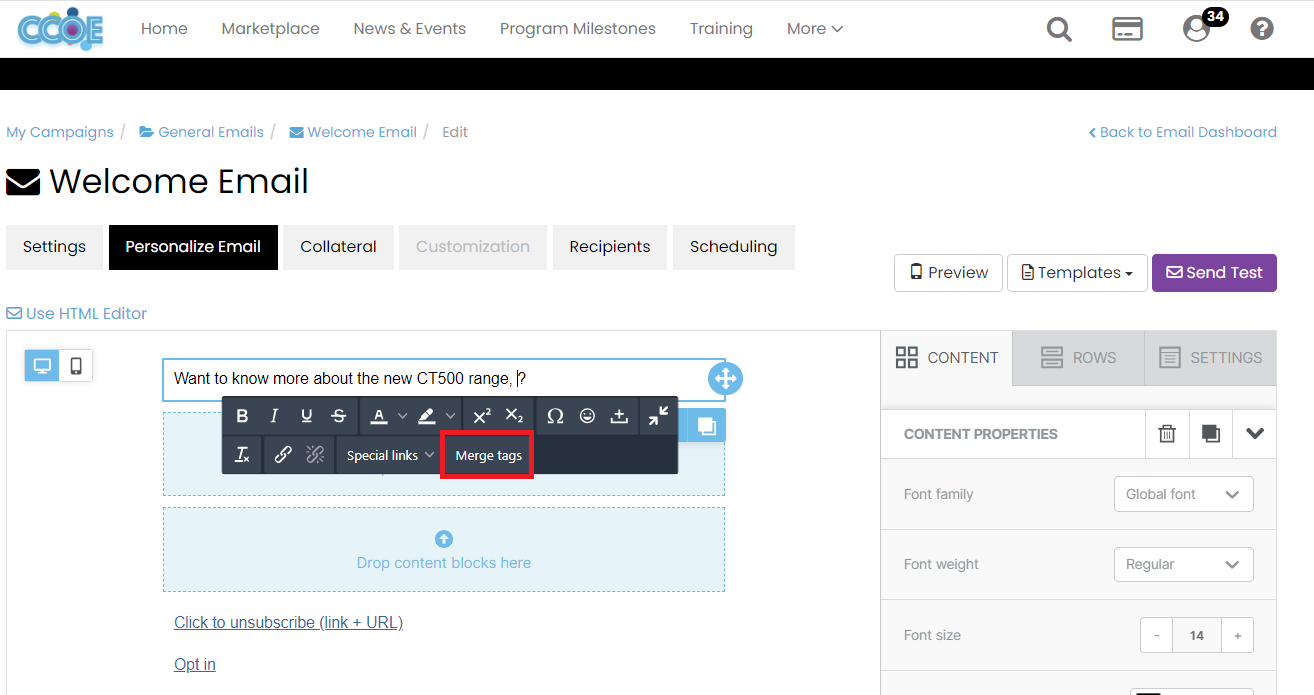Select the ROWS panel tab

pos(1078,358)
